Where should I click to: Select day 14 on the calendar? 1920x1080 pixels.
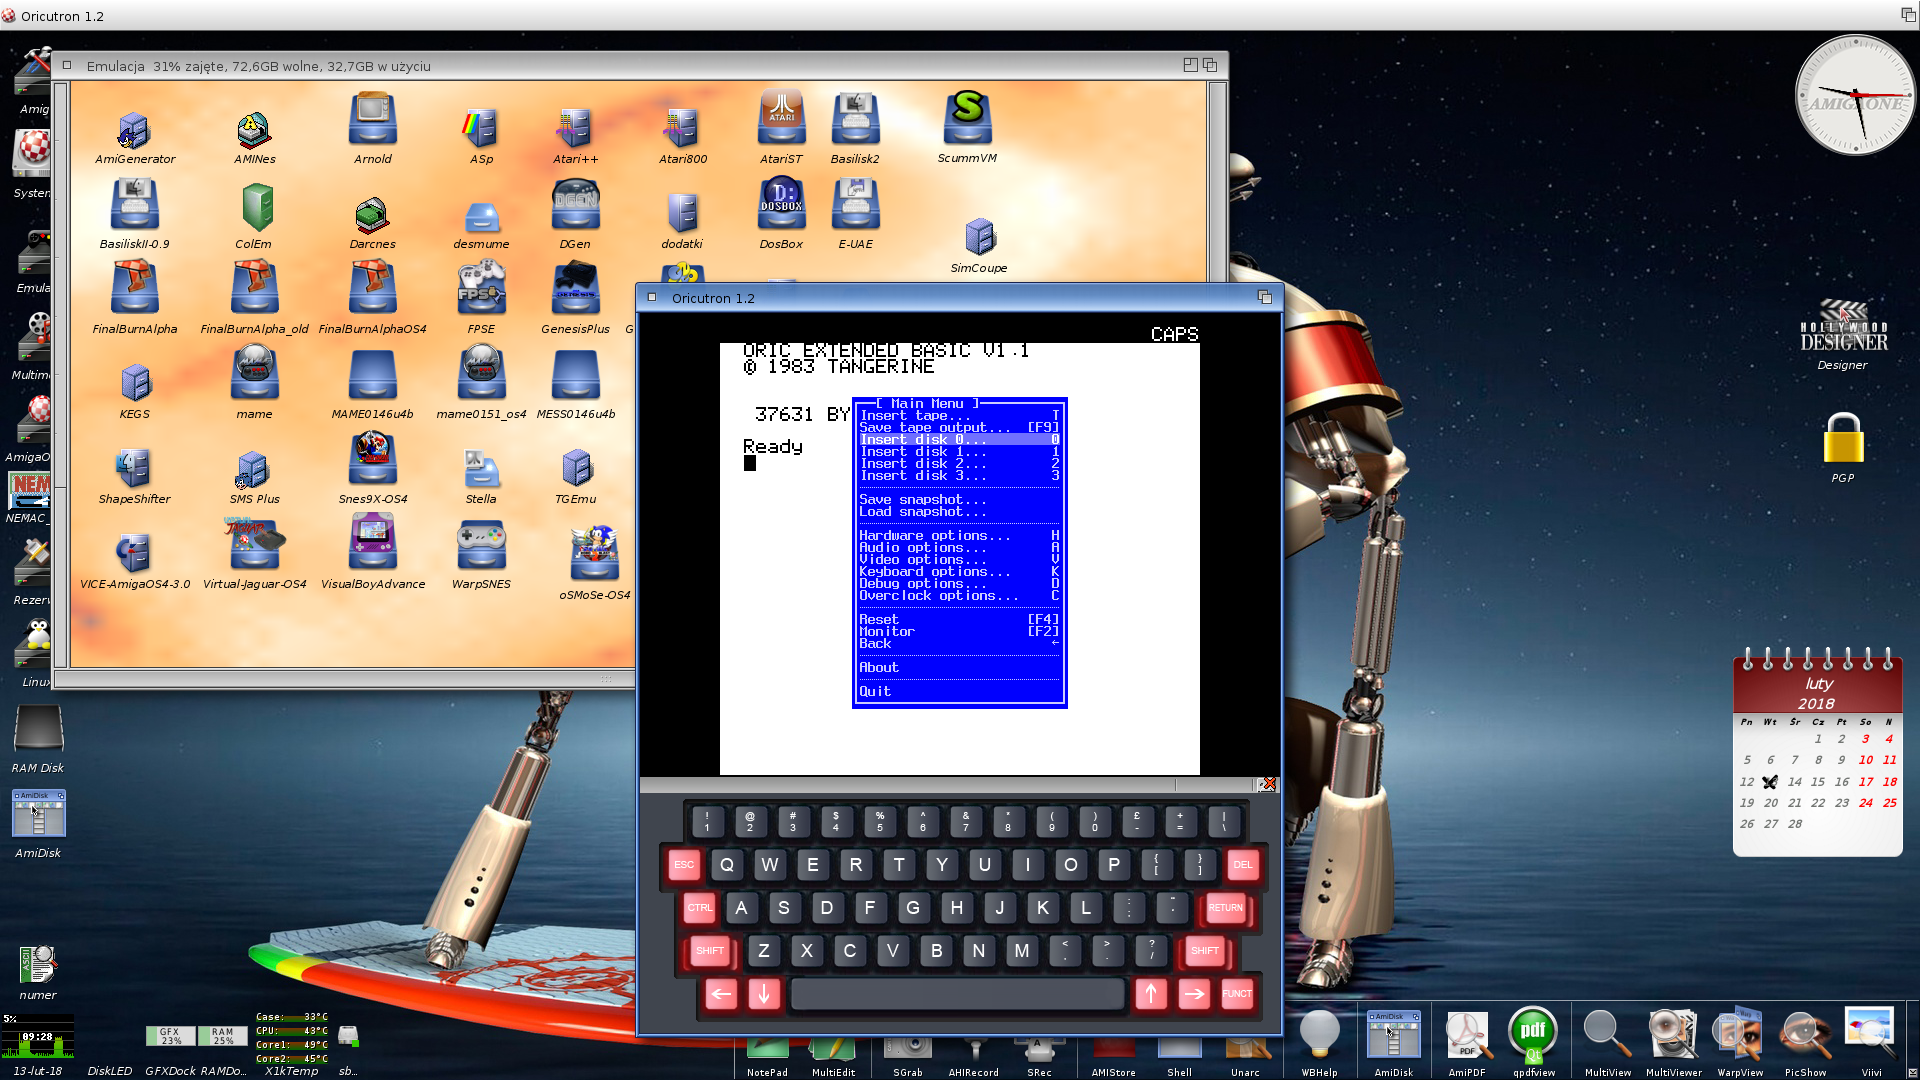pyautogui.click(x=1794, y=782)
